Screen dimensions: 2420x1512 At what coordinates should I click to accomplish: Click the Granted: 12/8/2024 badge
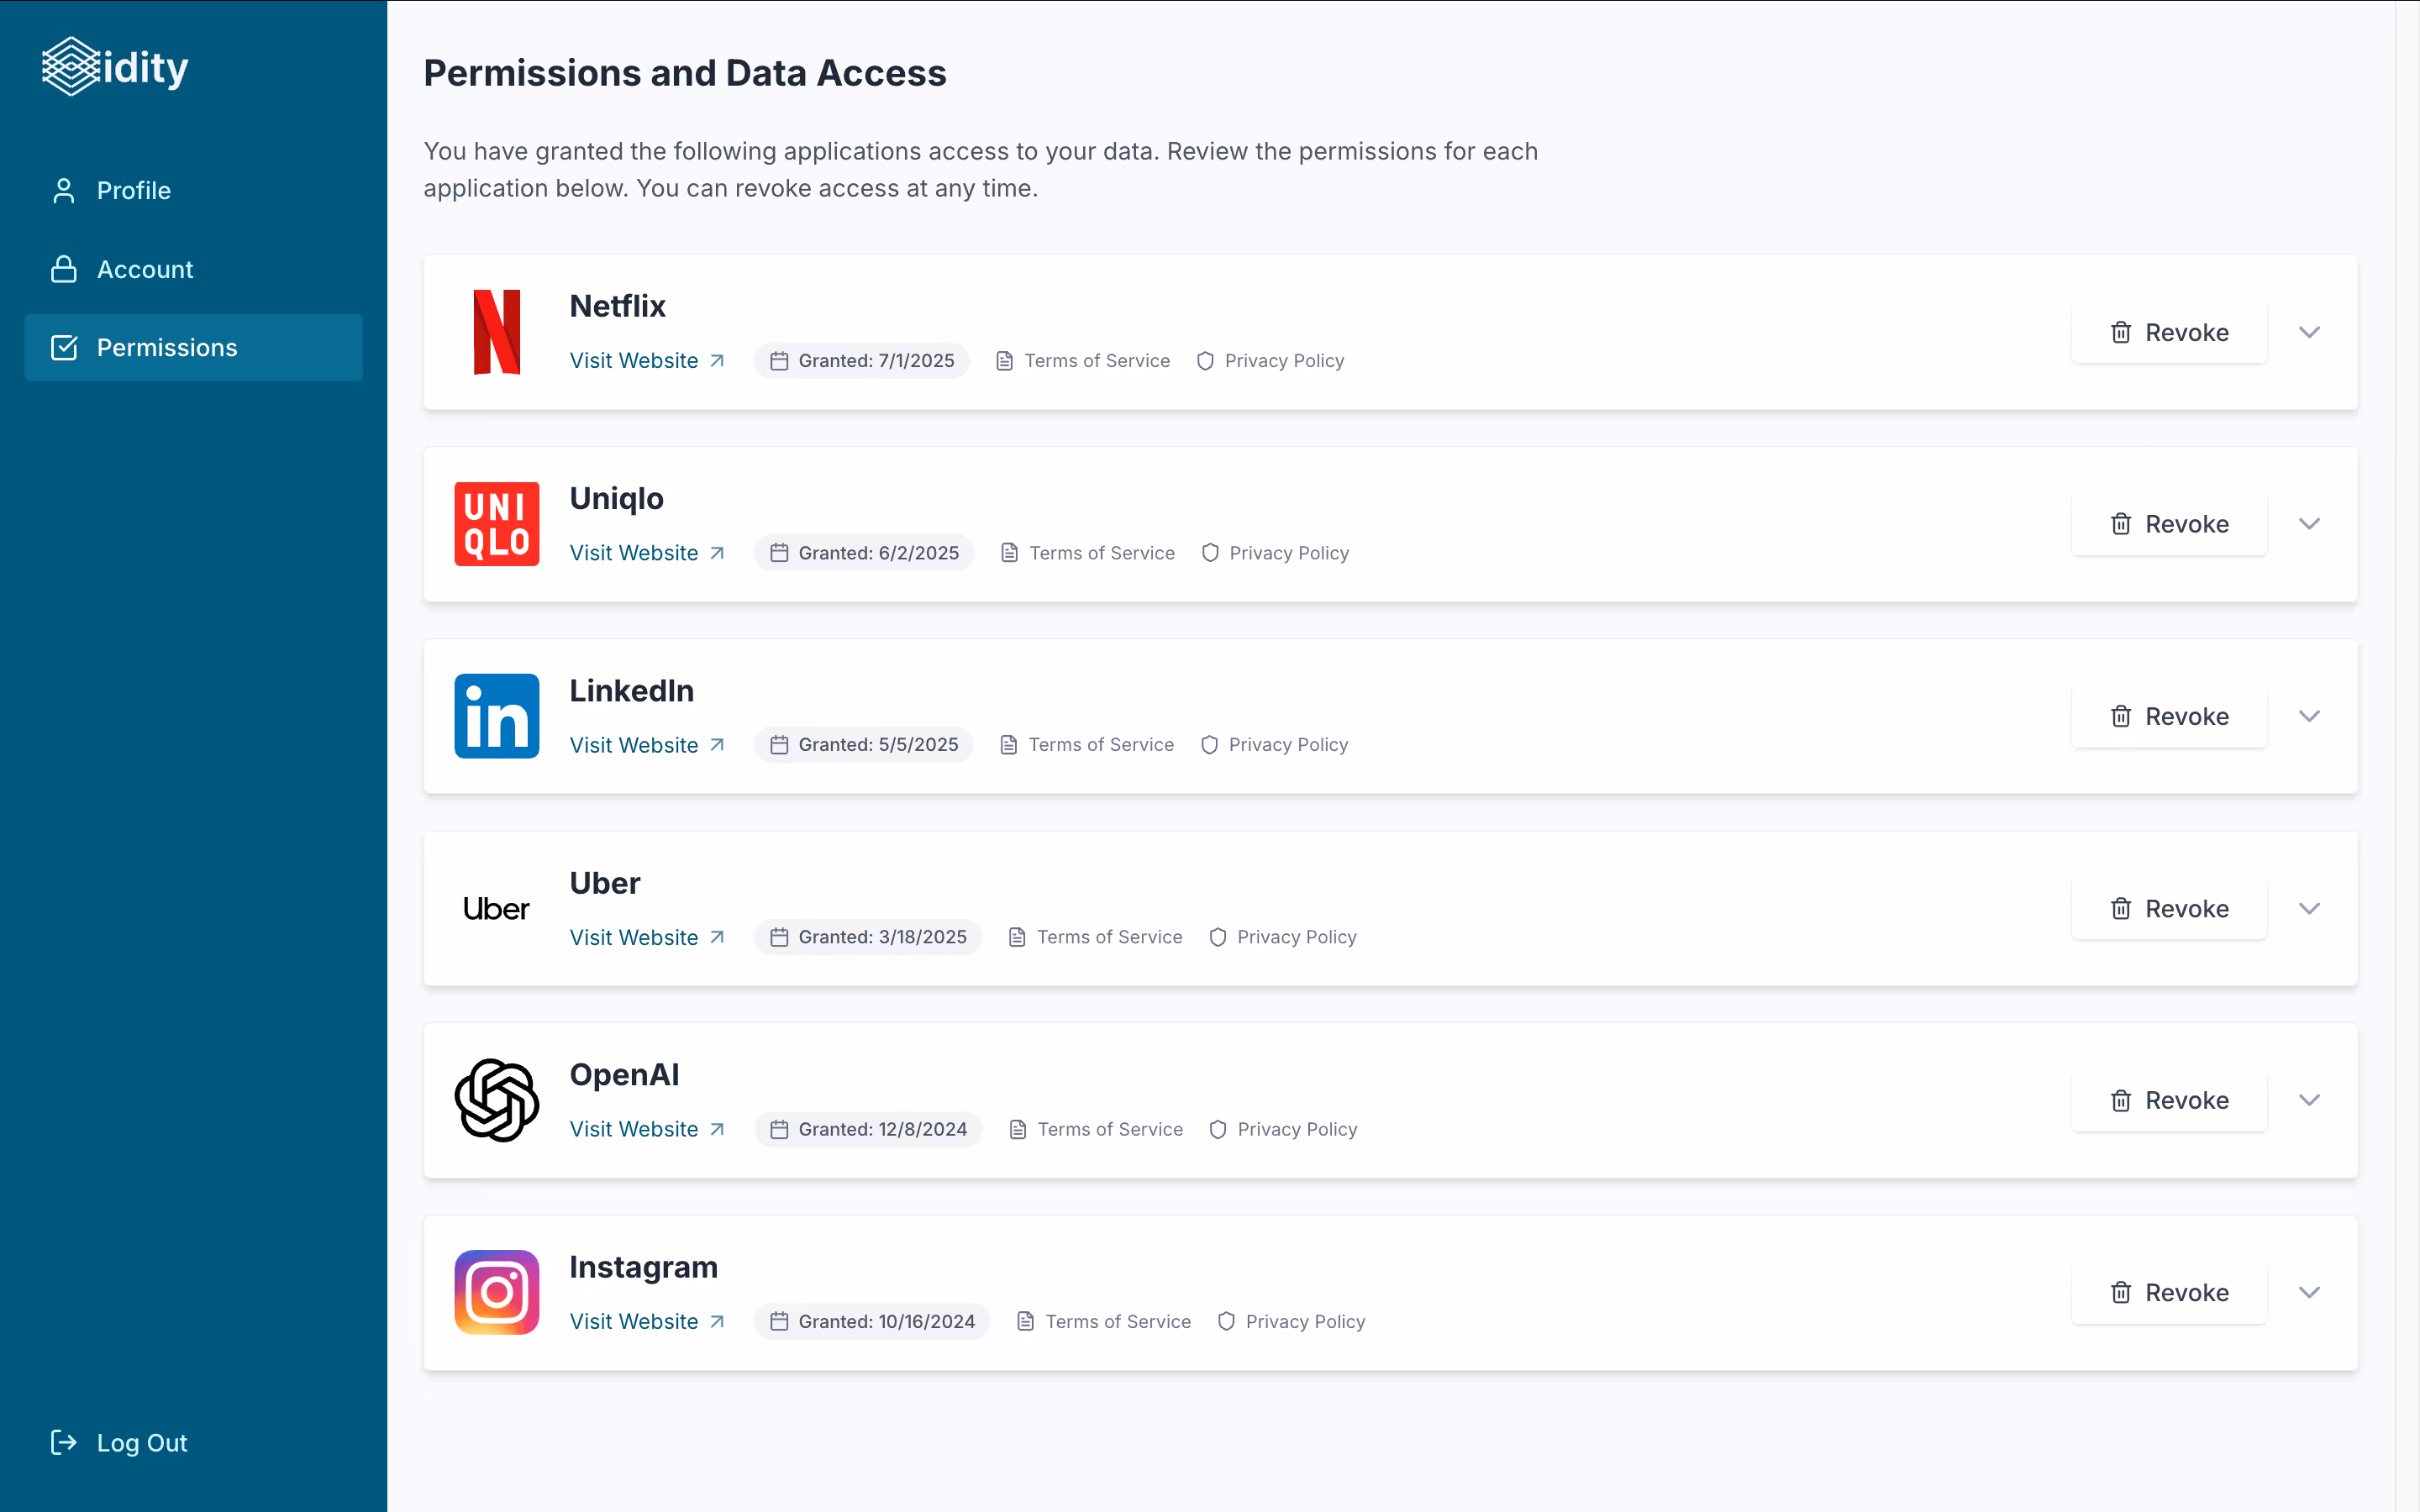[868, 1129]
